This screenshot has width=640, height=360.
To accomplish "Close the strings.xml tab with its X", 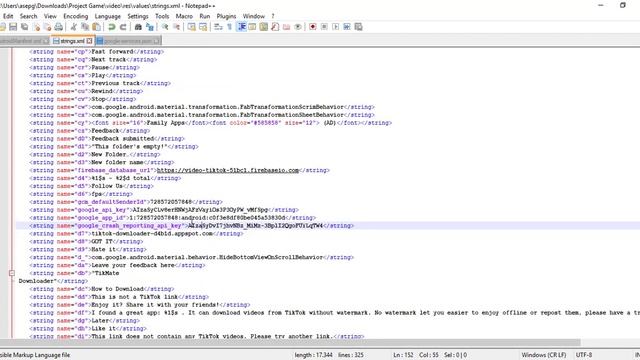I will (89, 41).
